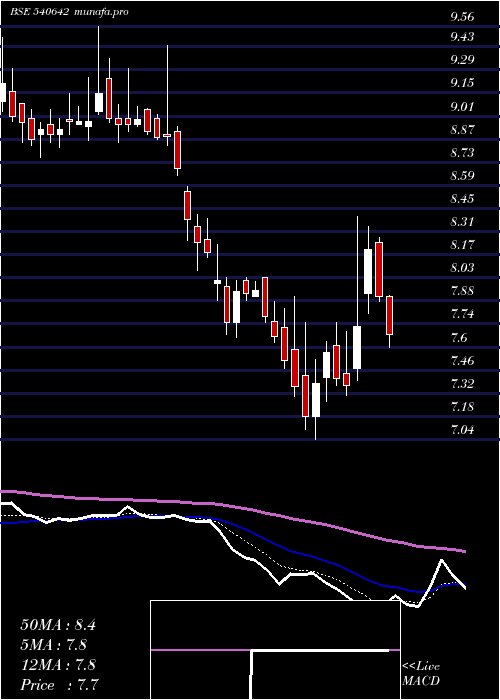The width and height of the screenshot is (500, 700).
Task: Click the Price : 7.7 readout
Action: [60, 685]
